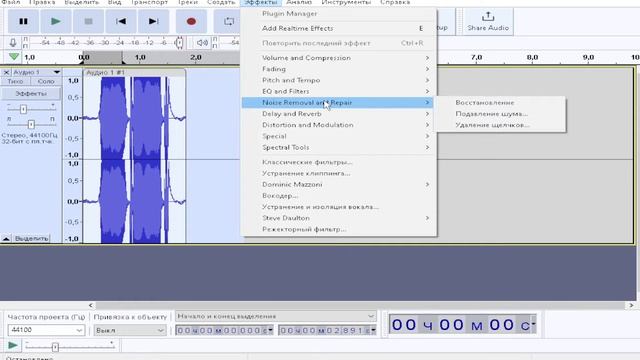
Task: Open the Треки menu
Action: (x=187, y=2)
